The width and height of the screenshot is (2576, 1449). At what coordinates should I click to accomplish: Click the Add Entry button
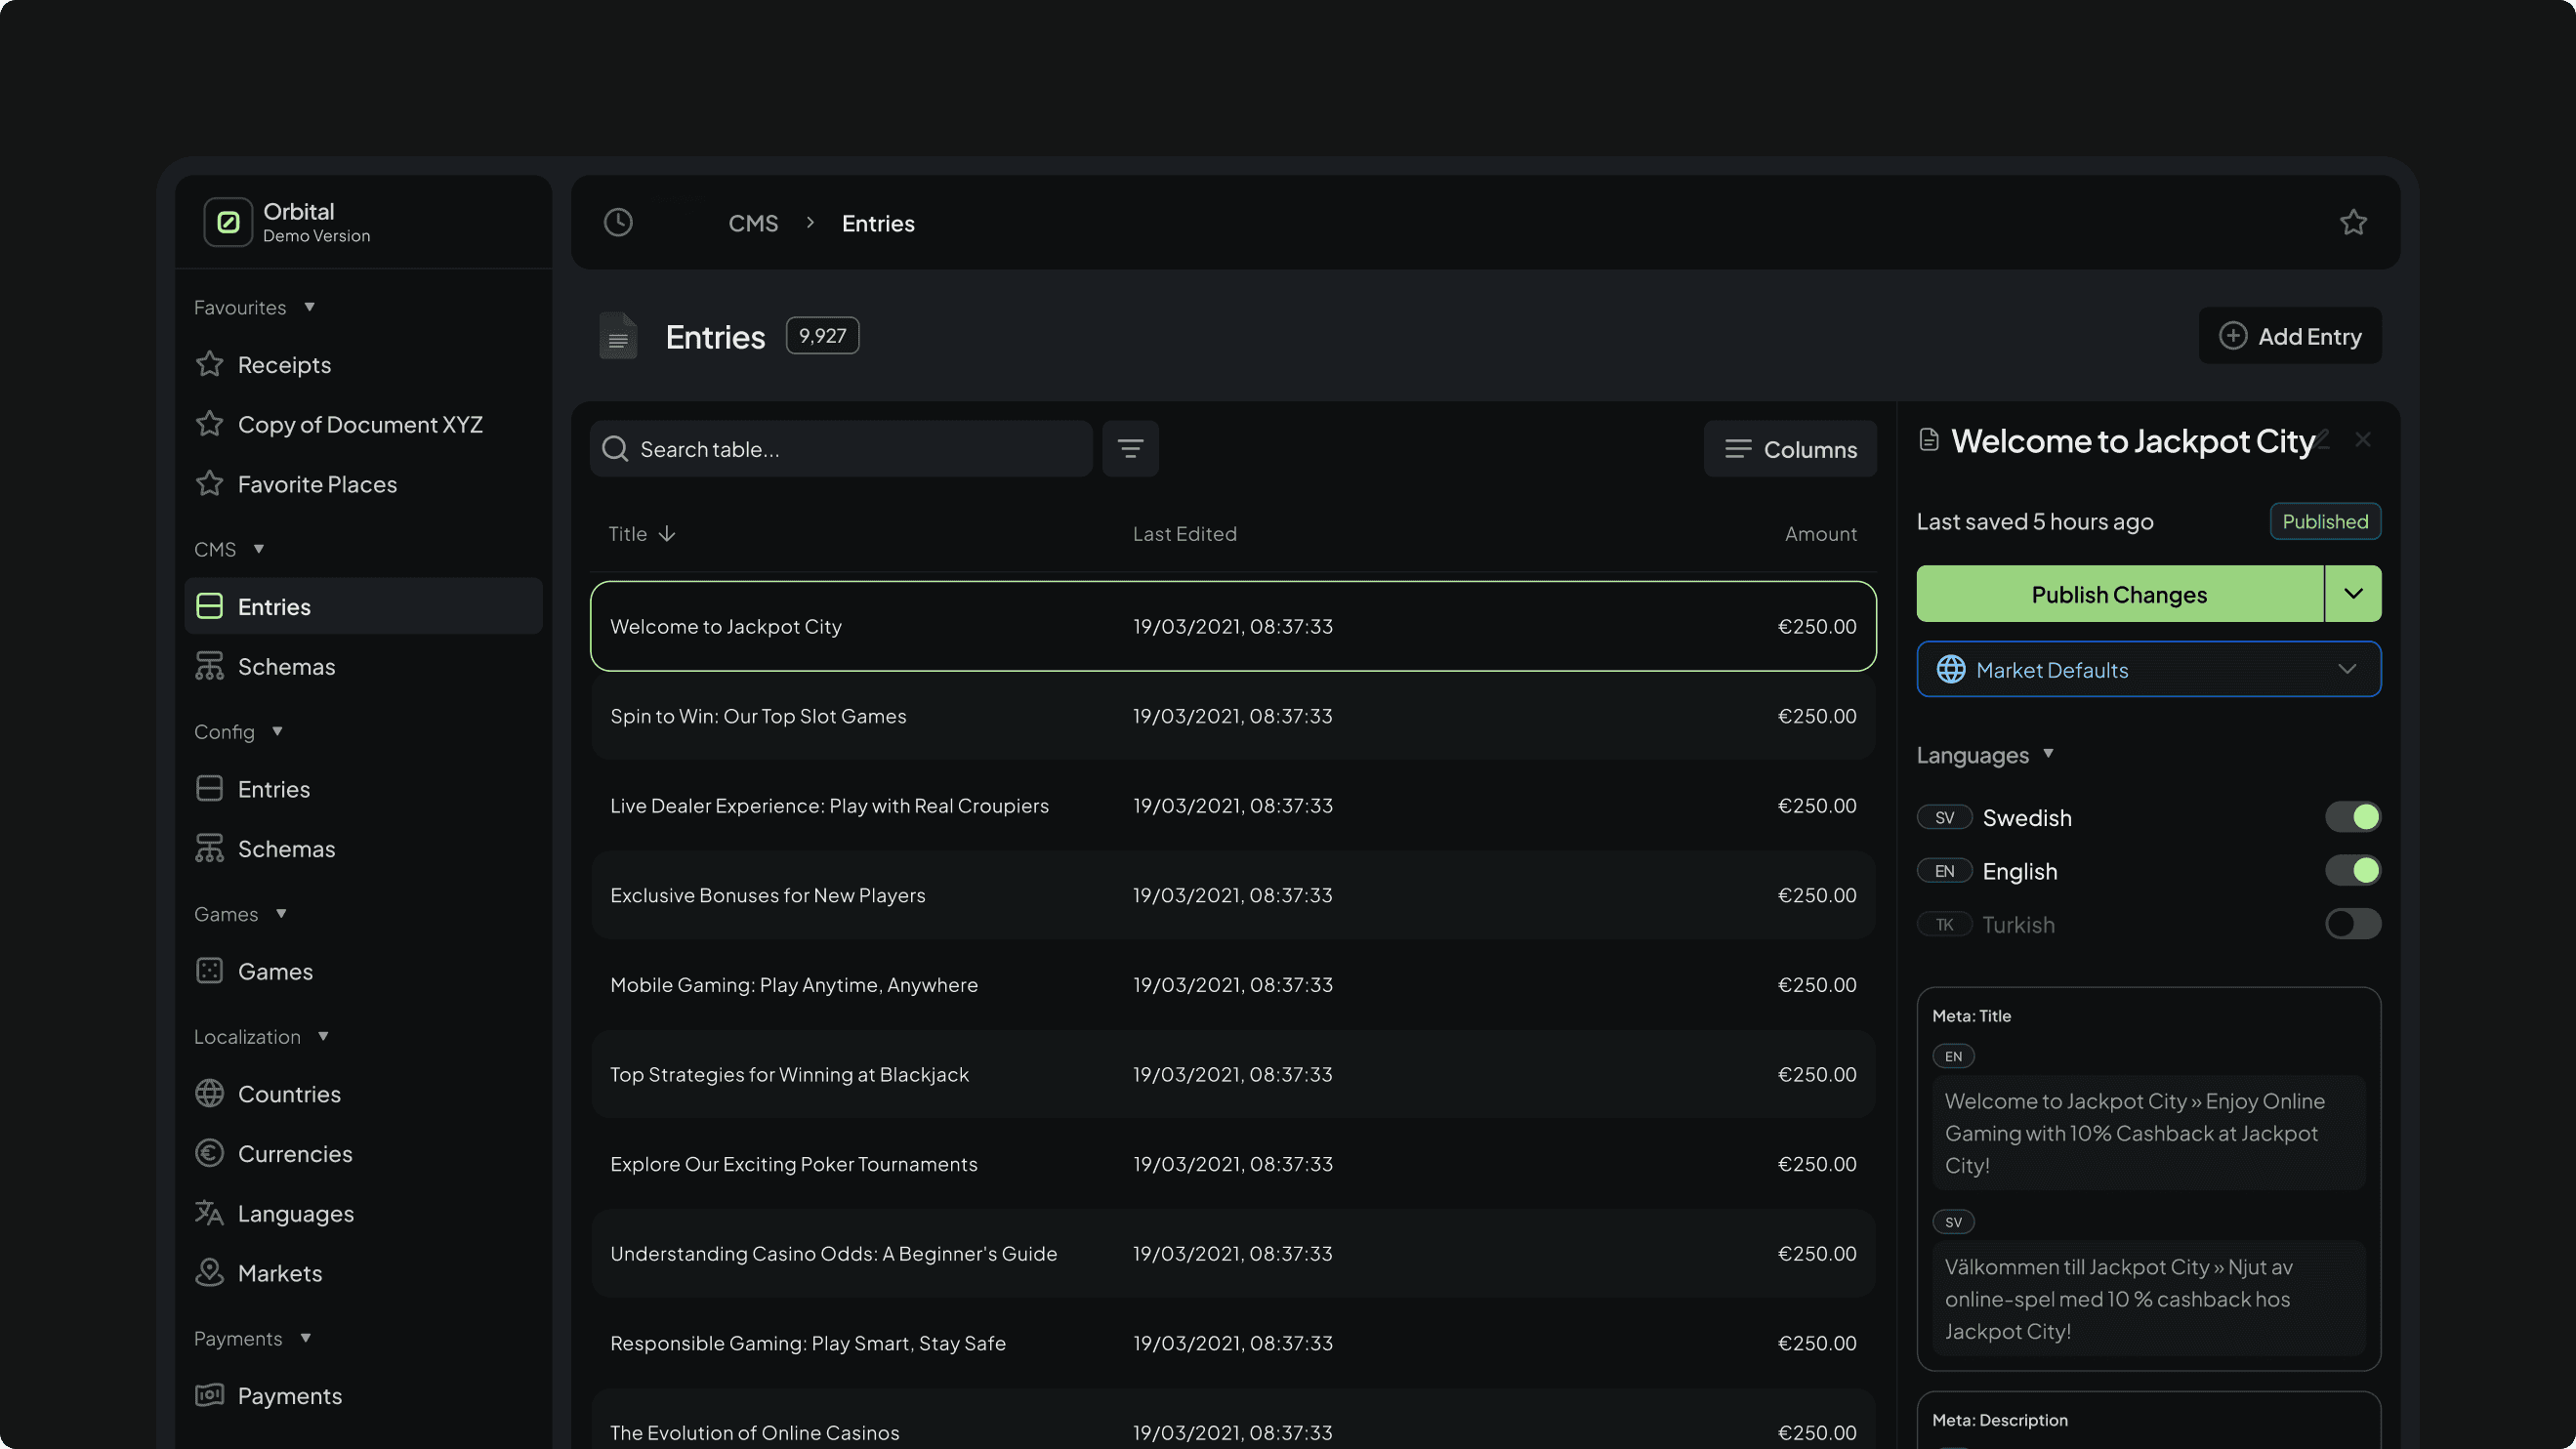(2289, 336)
